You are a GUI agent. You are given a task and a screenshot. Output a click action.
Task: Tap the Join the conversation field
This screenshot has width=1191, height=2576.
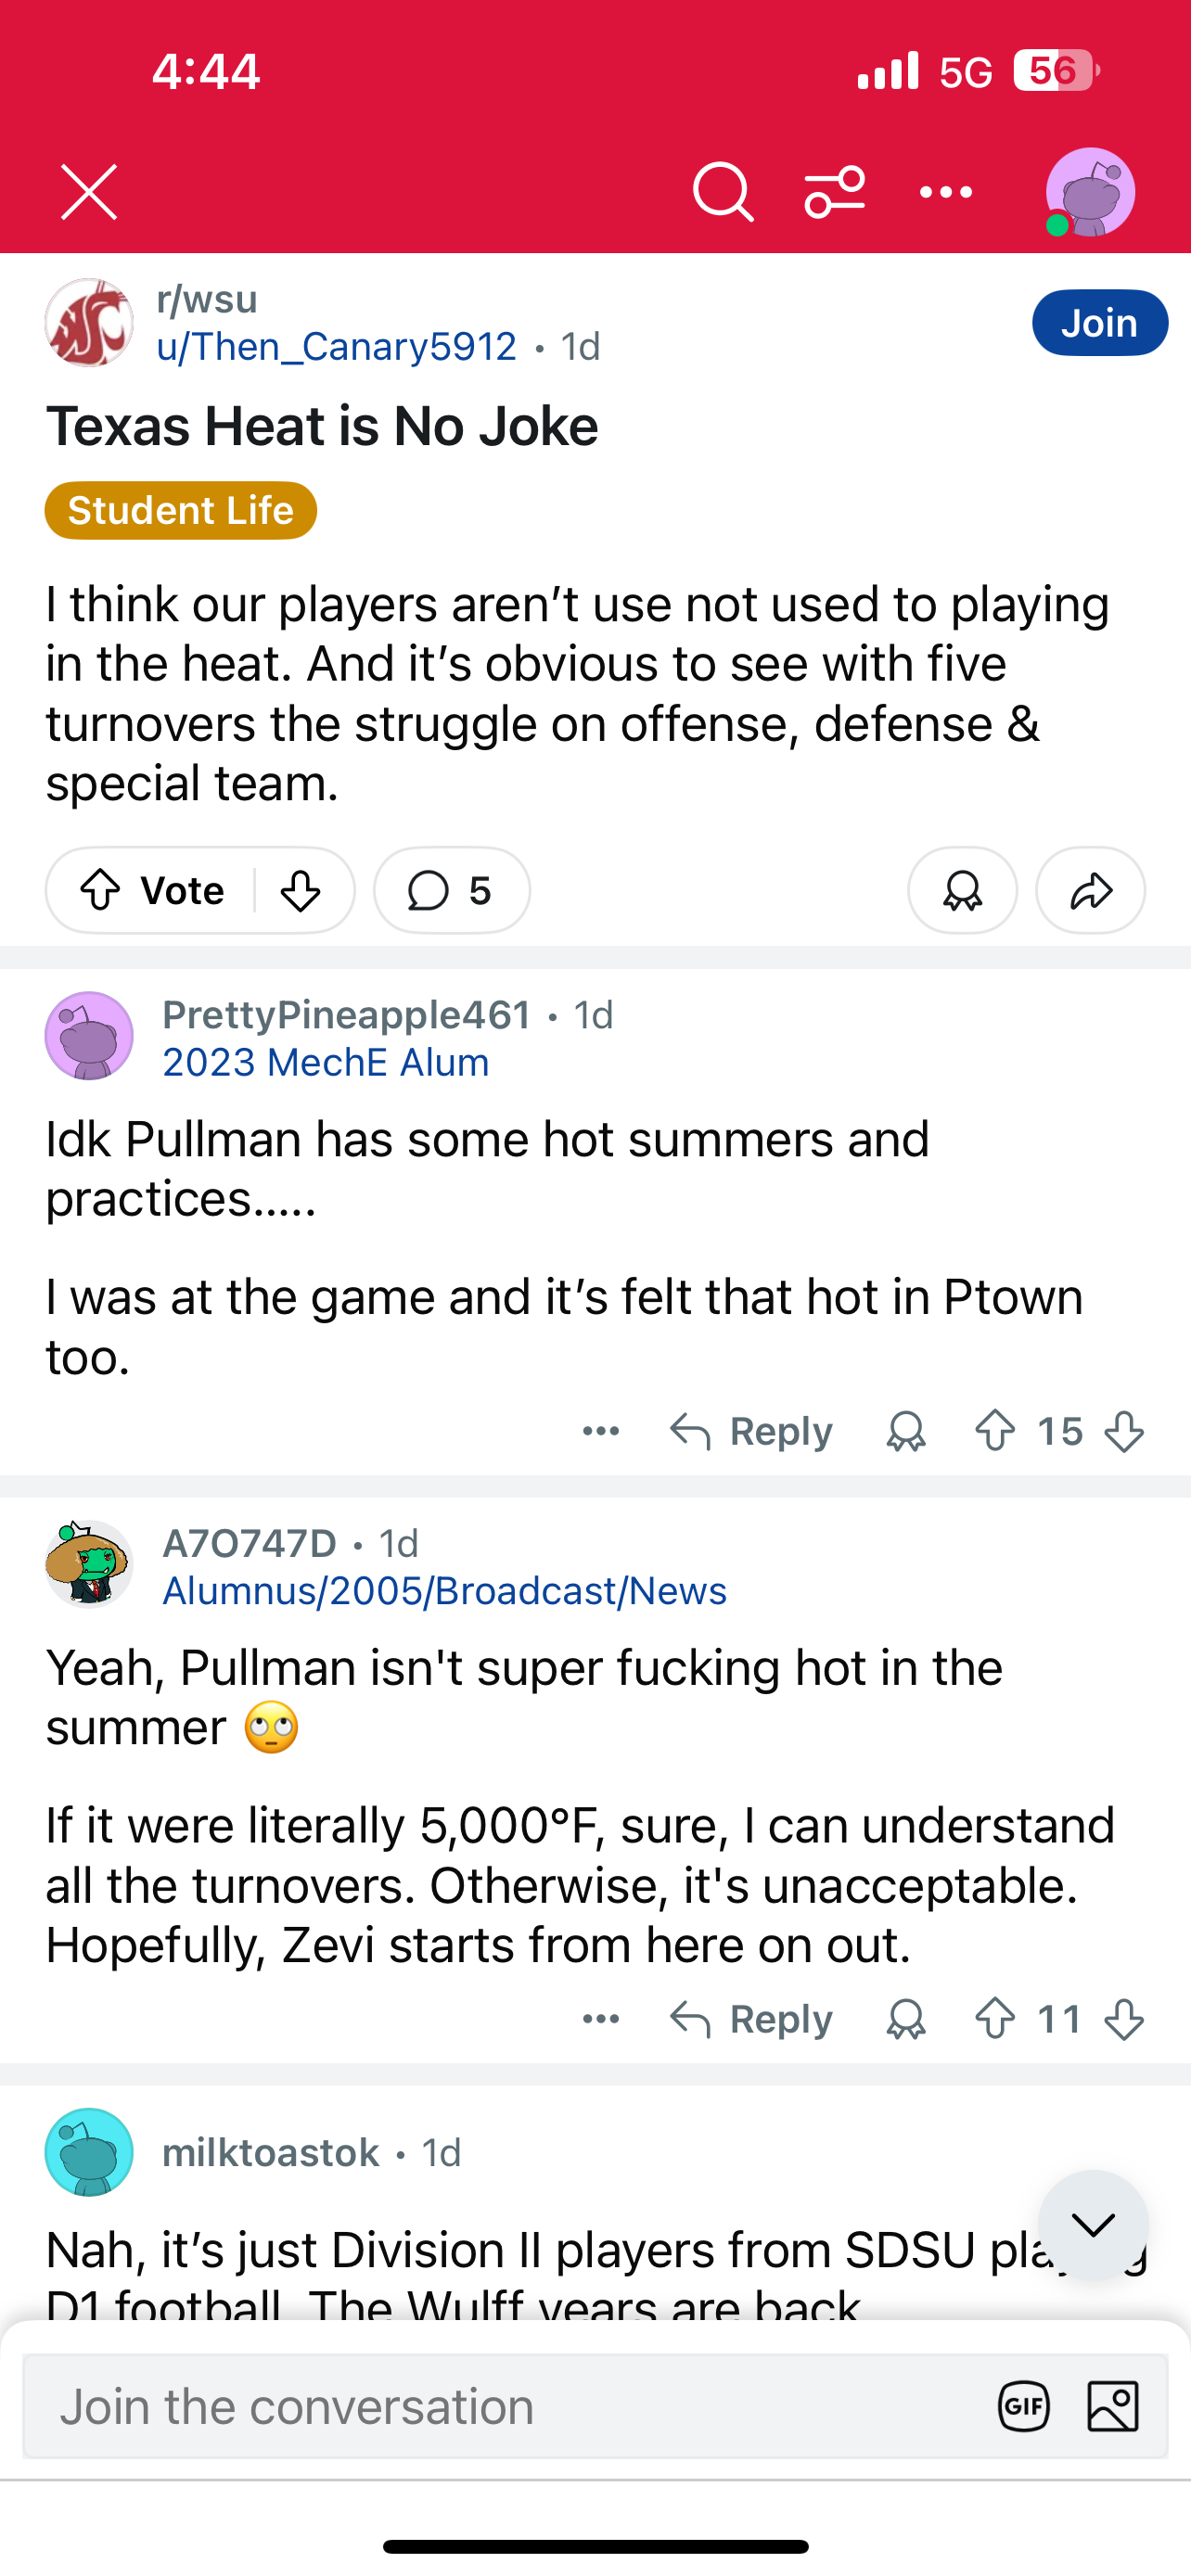point(500,2406)
